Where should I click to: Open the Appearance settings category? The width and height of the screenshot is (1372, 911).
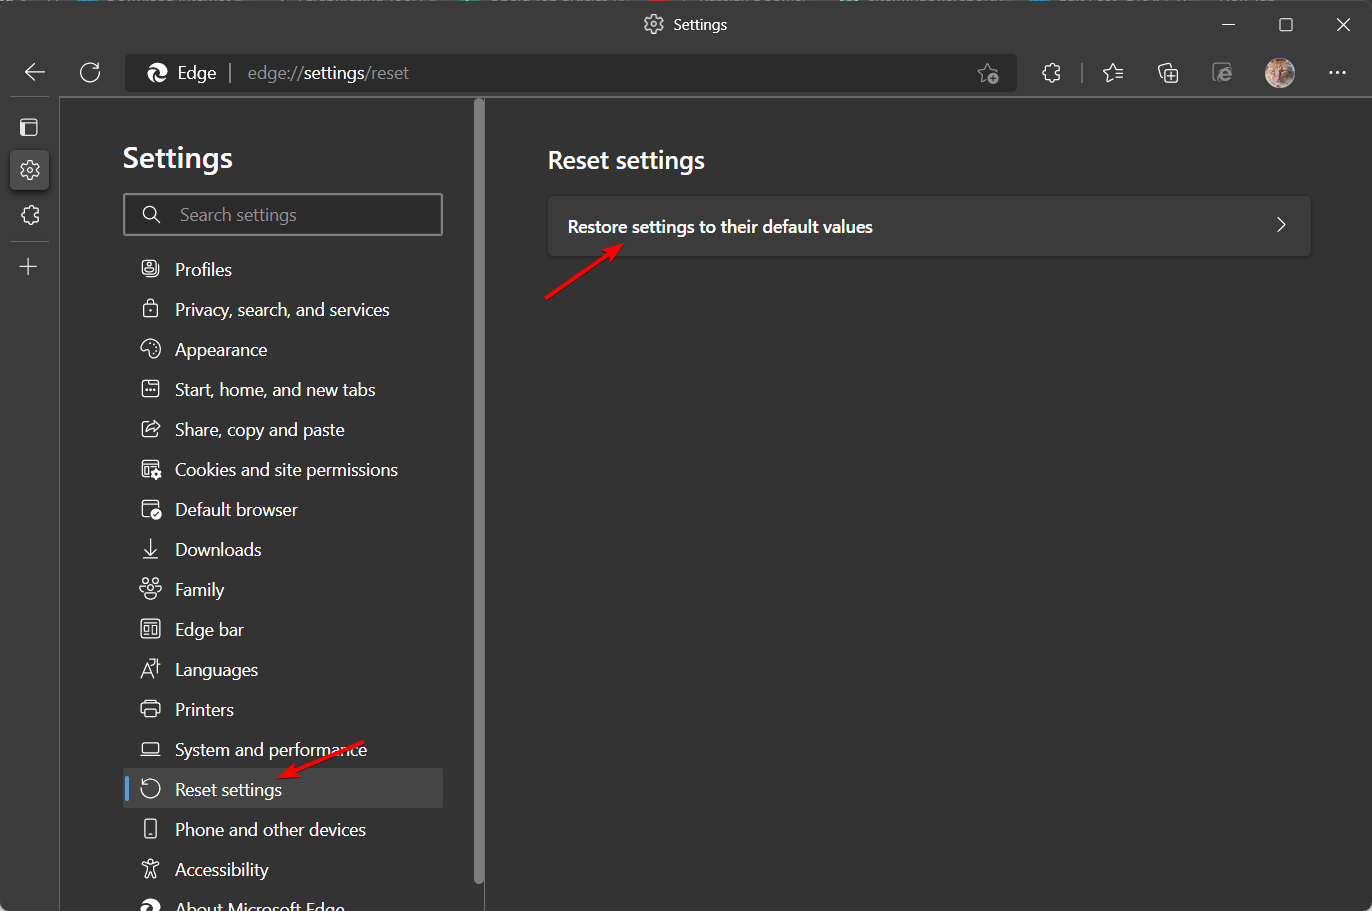(x=221, y=349)
